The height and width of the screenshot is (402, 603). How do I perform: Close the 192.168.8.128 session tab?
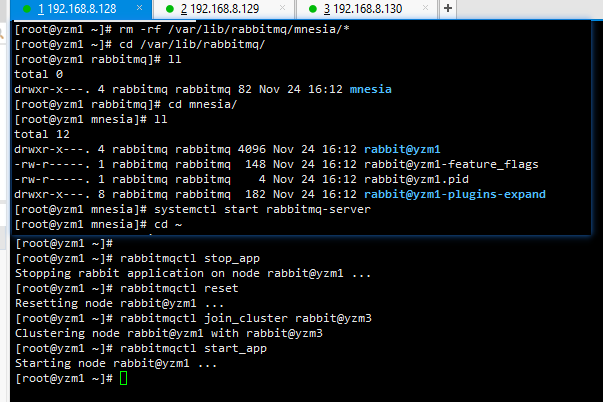coord(140,8)
